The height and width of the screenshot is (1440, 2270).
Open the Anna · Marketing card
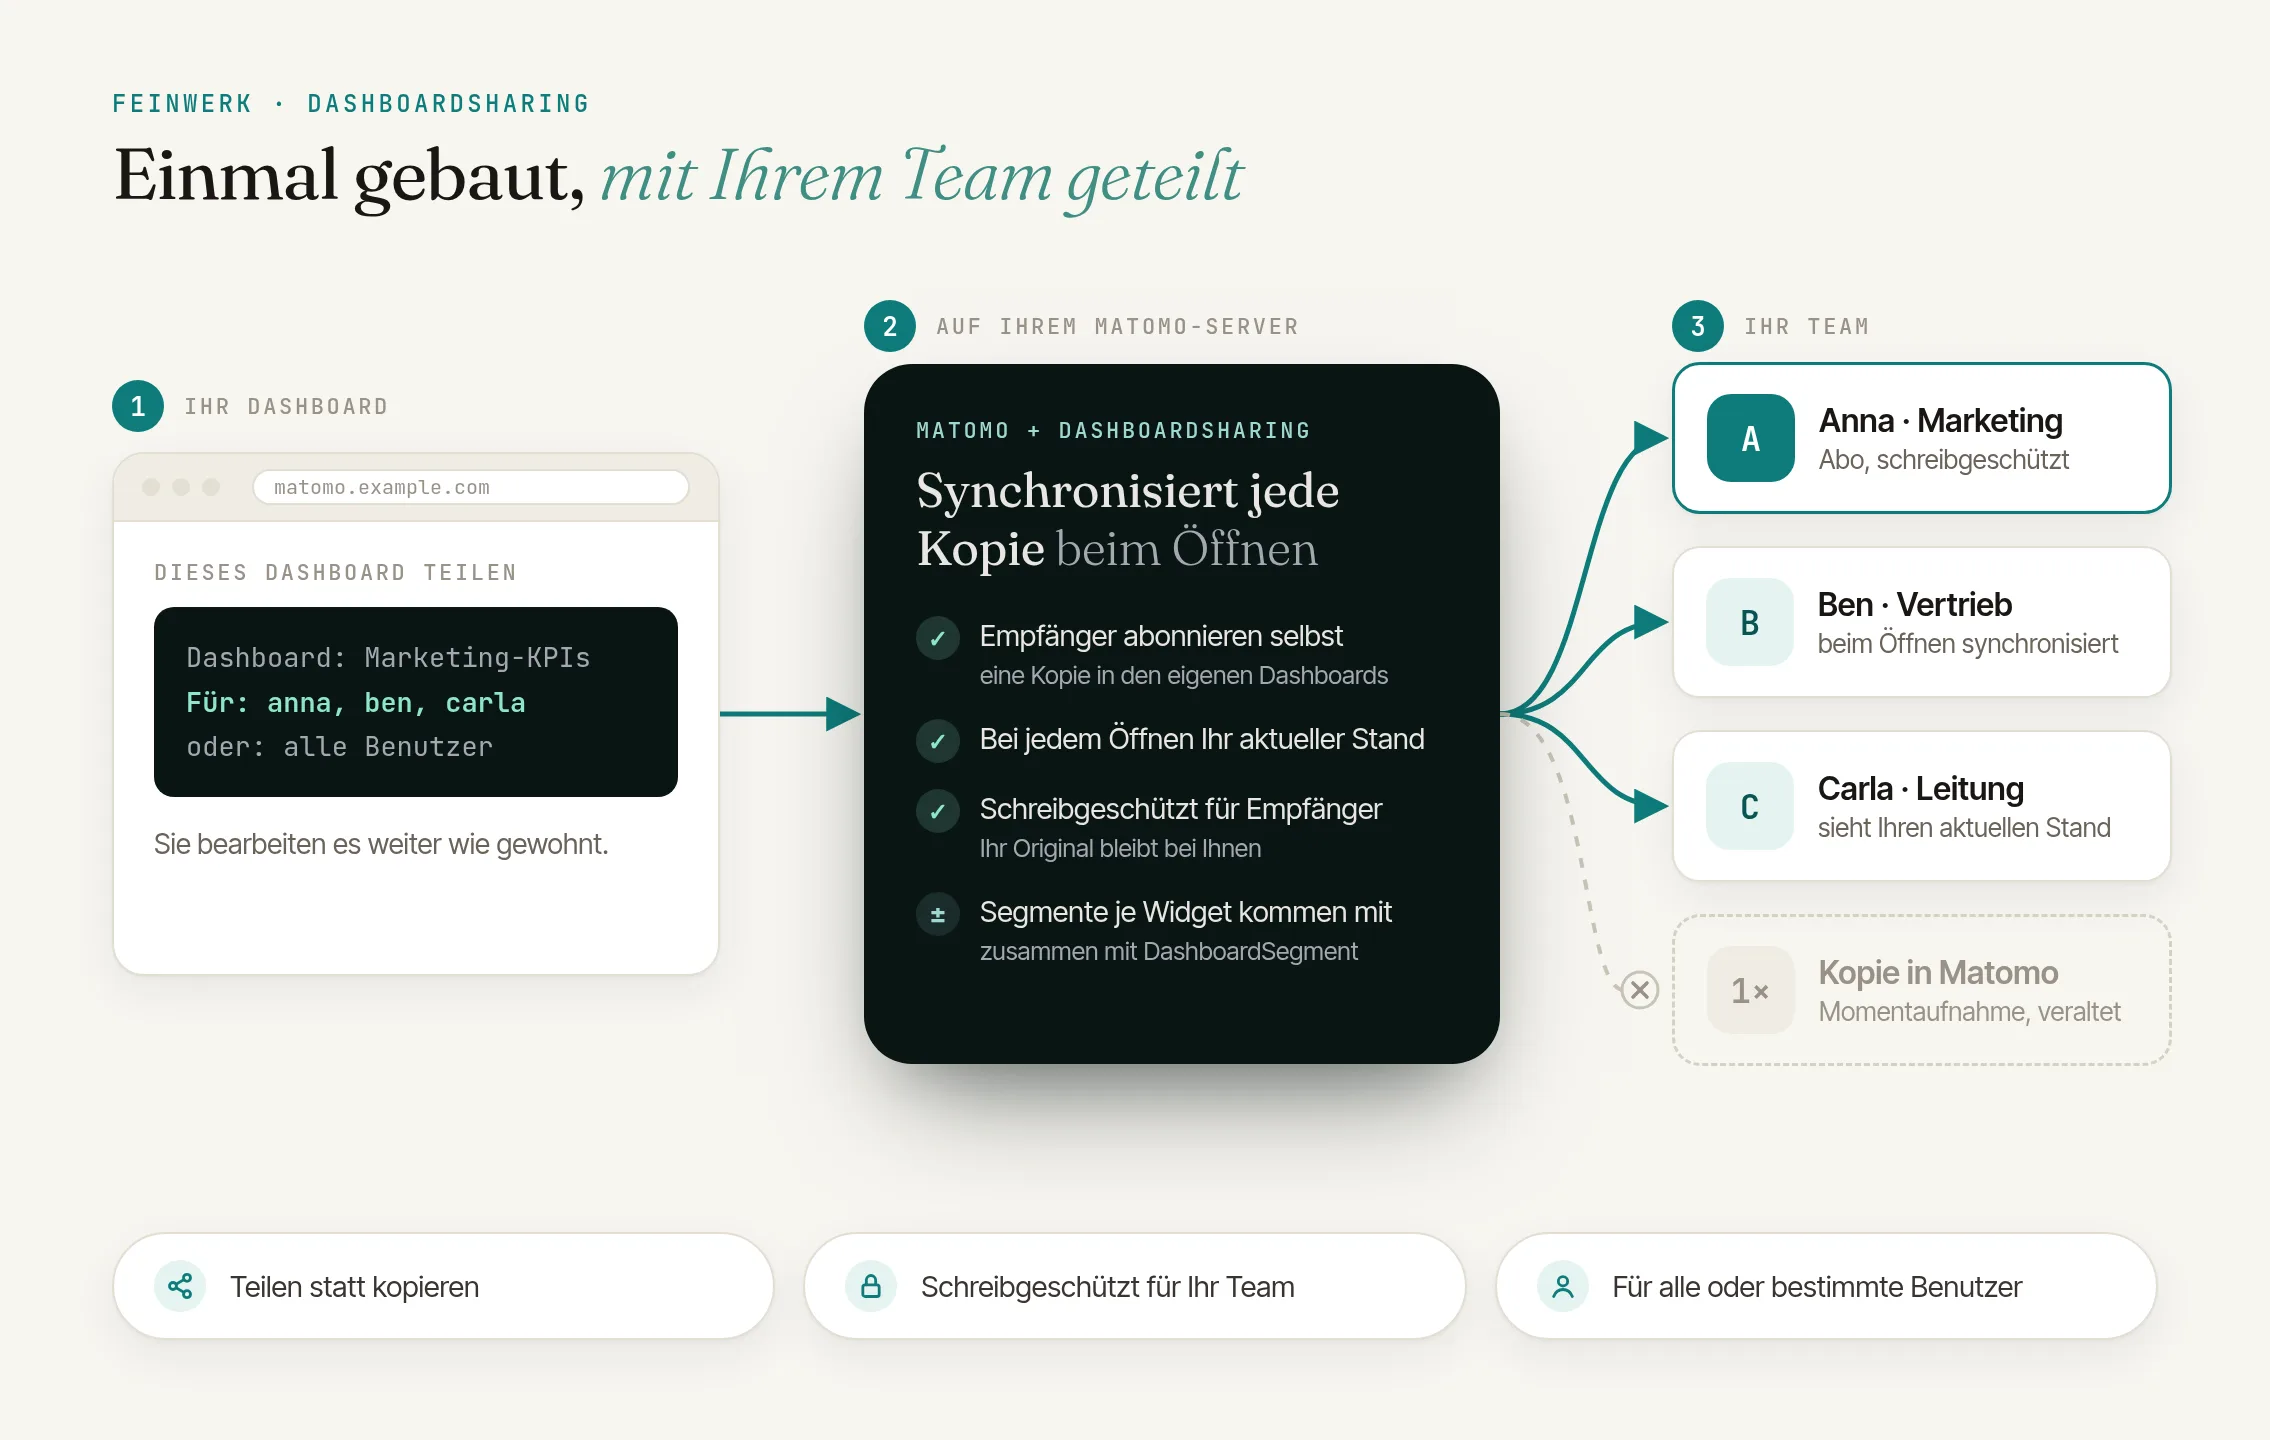[1921, 438]
